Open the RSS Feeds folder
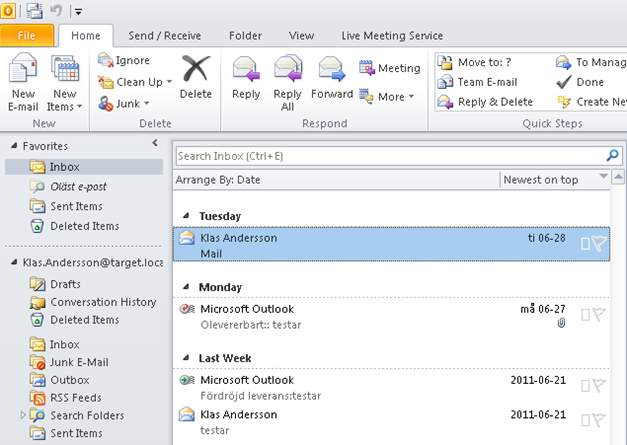This screenshot has height=445, width=627. (66, 398)
